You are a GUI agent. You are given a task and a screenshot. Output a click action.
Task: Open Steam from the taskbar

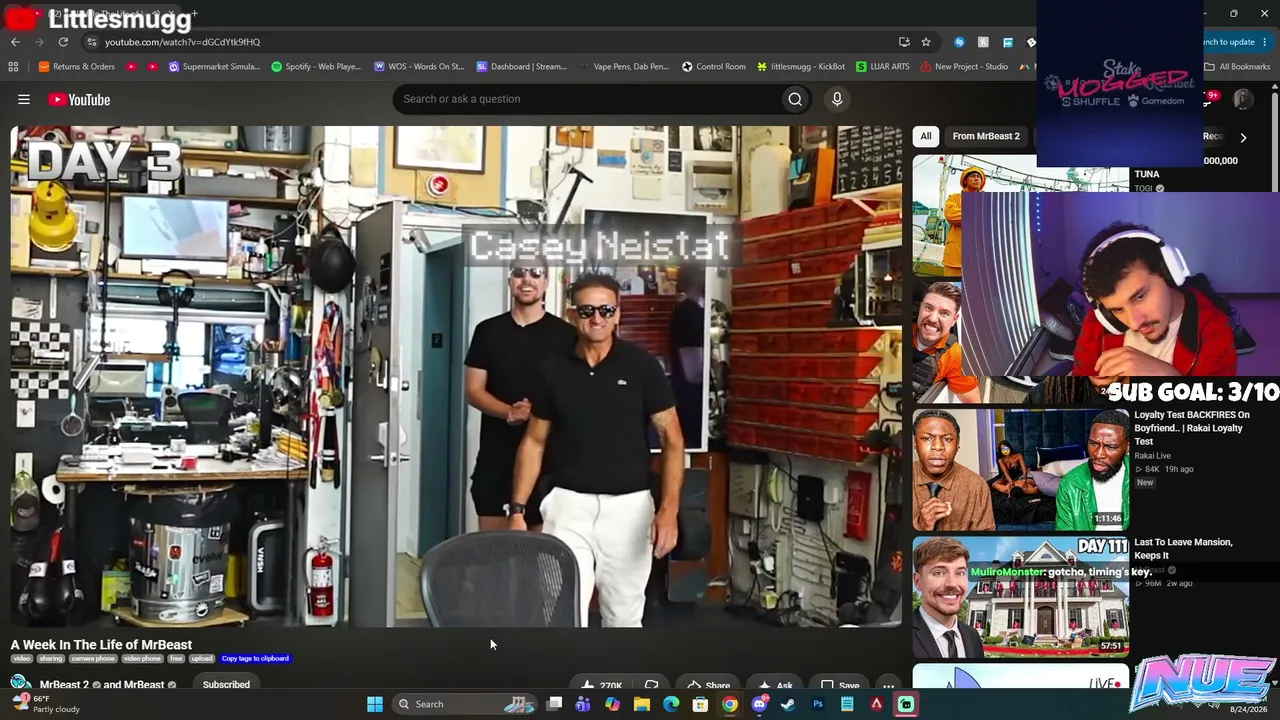[x=788, y=704]
